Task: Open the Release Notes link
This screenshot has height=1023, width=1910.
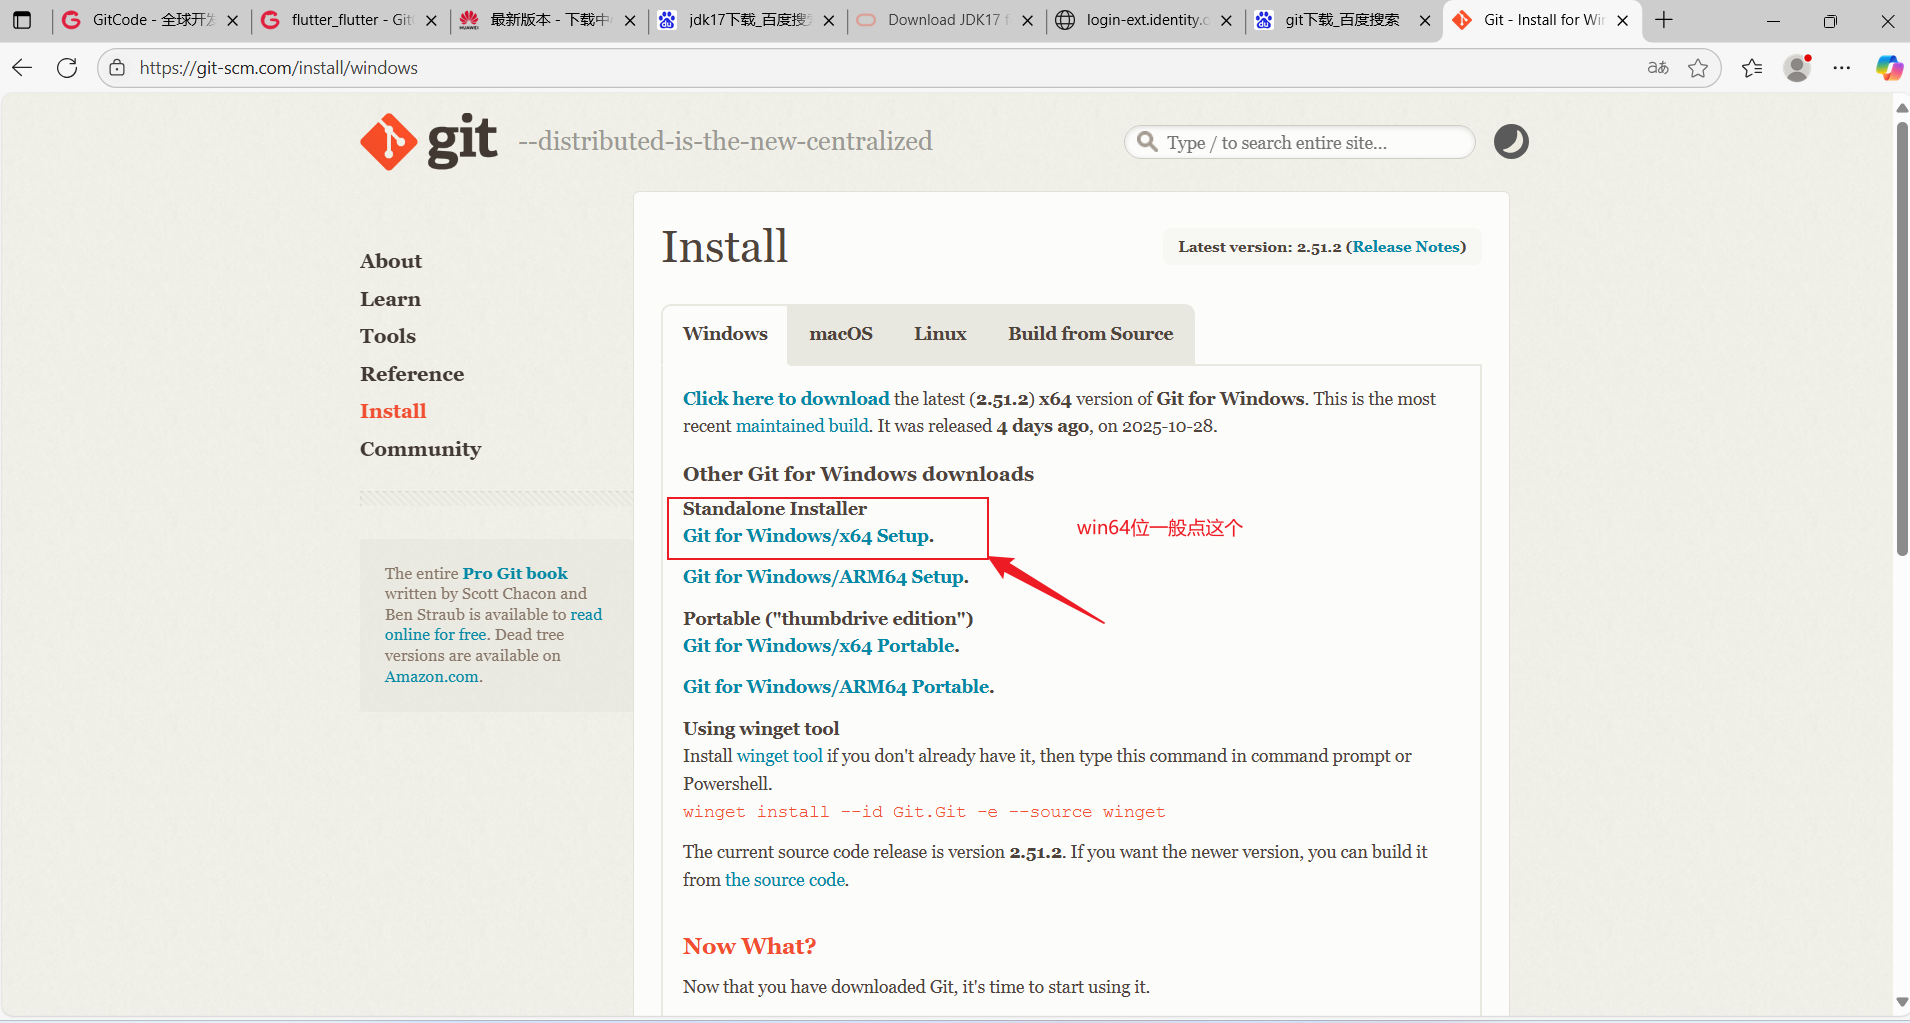Action: tap(1406, 247)
